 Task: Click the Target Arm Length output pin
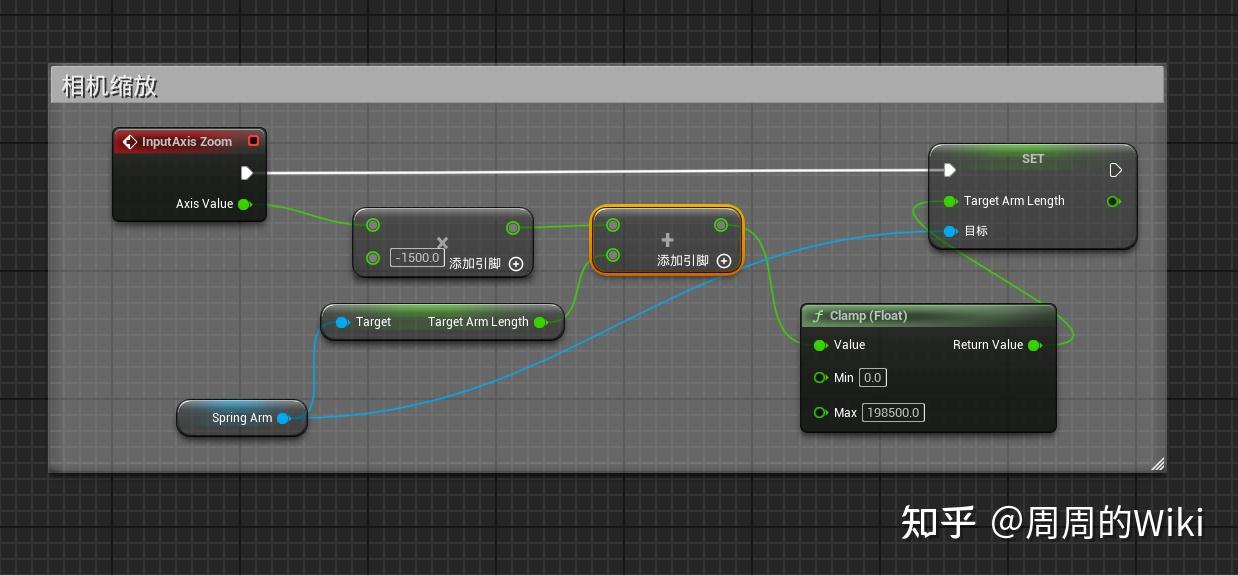click(x=540, y=322)
